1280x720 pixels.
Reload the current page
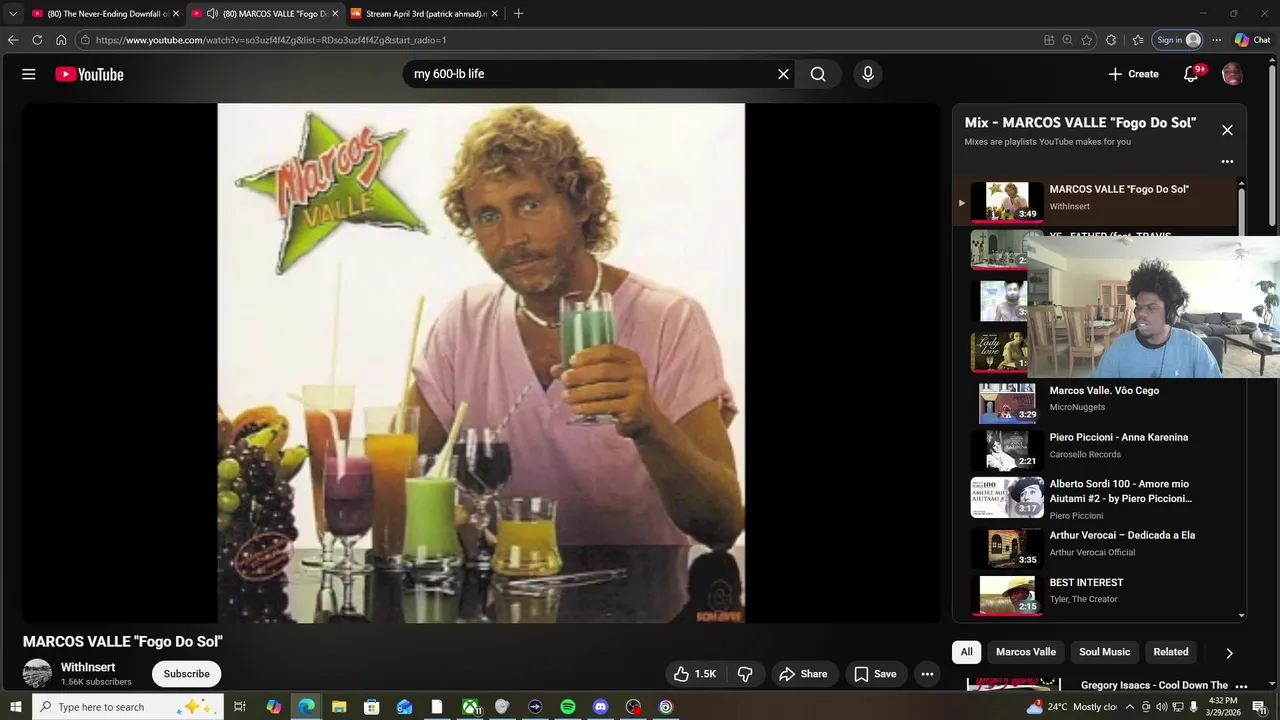pyautogui.click(x=37, y=40)
